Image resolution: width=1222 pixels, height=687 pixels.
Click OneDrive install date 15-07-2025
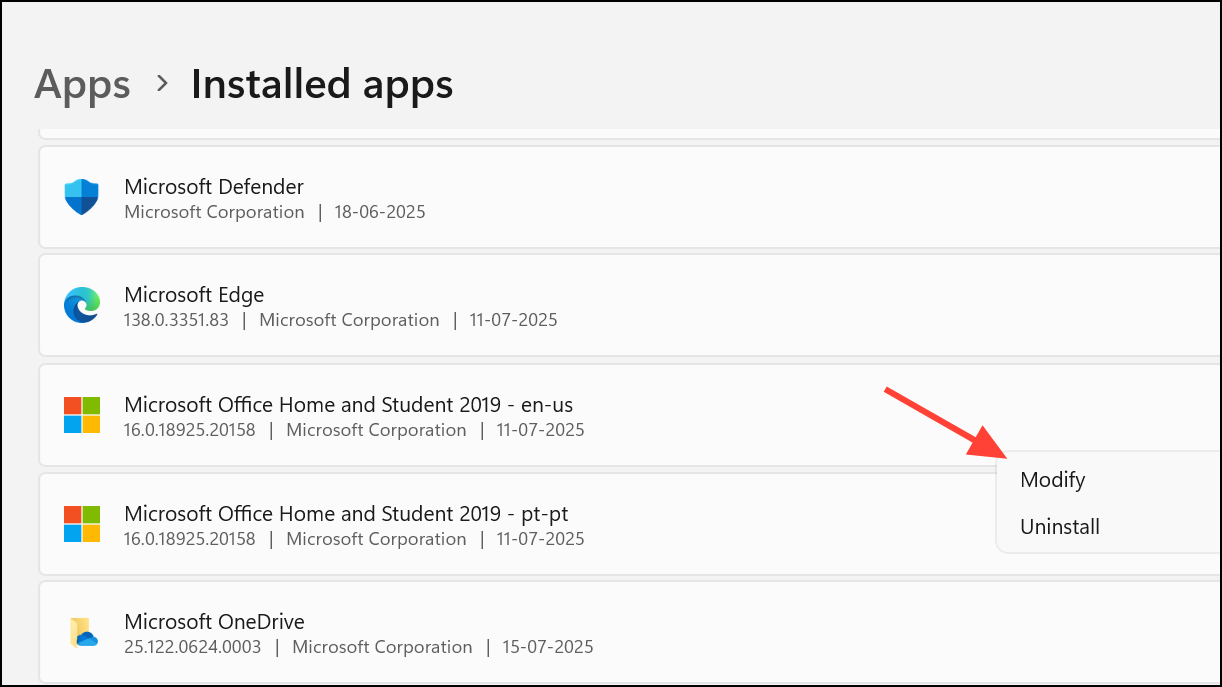547,647
